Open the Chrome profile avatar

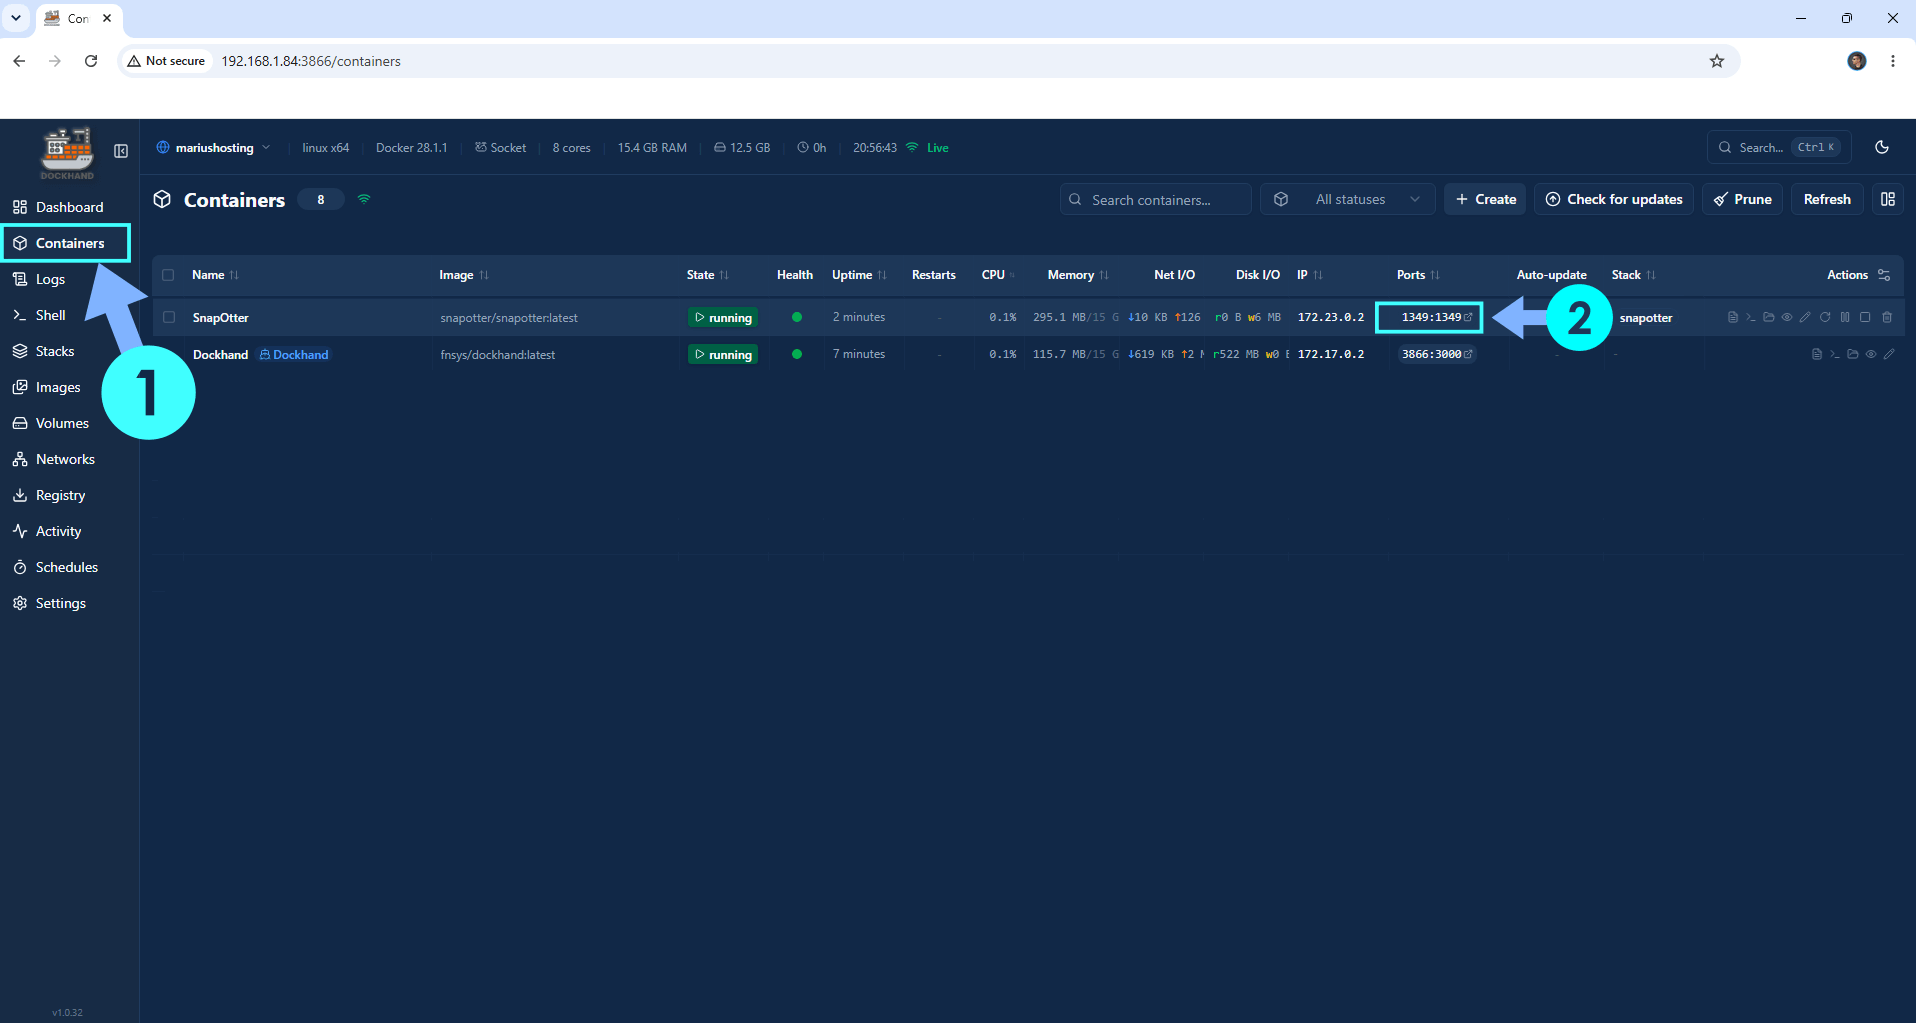(1857, 61)
